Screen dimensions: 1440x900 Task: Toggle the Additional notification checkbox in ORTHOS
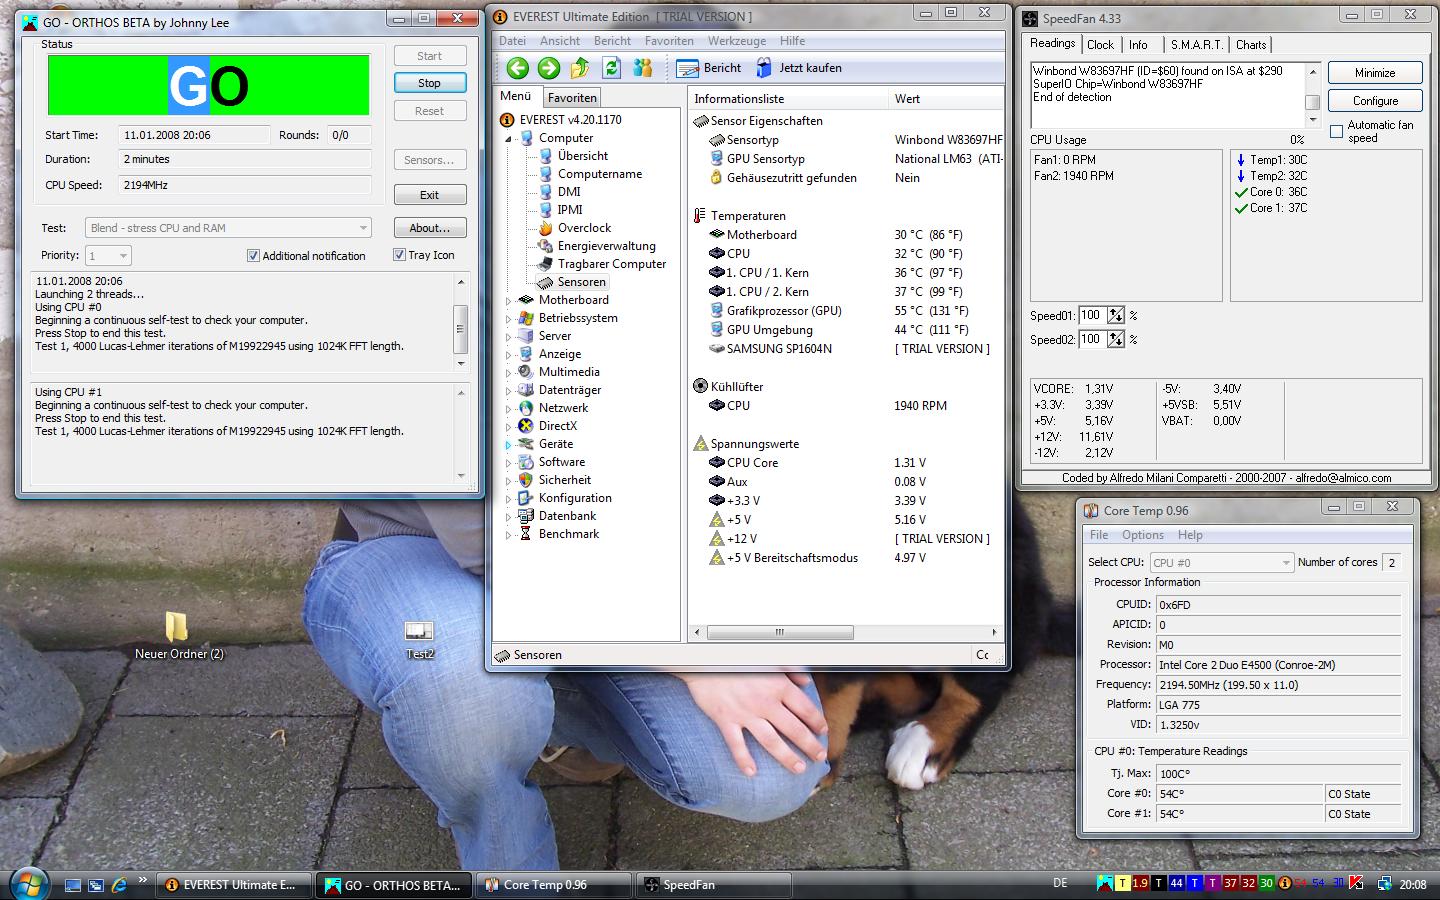(x=253, y=256)
